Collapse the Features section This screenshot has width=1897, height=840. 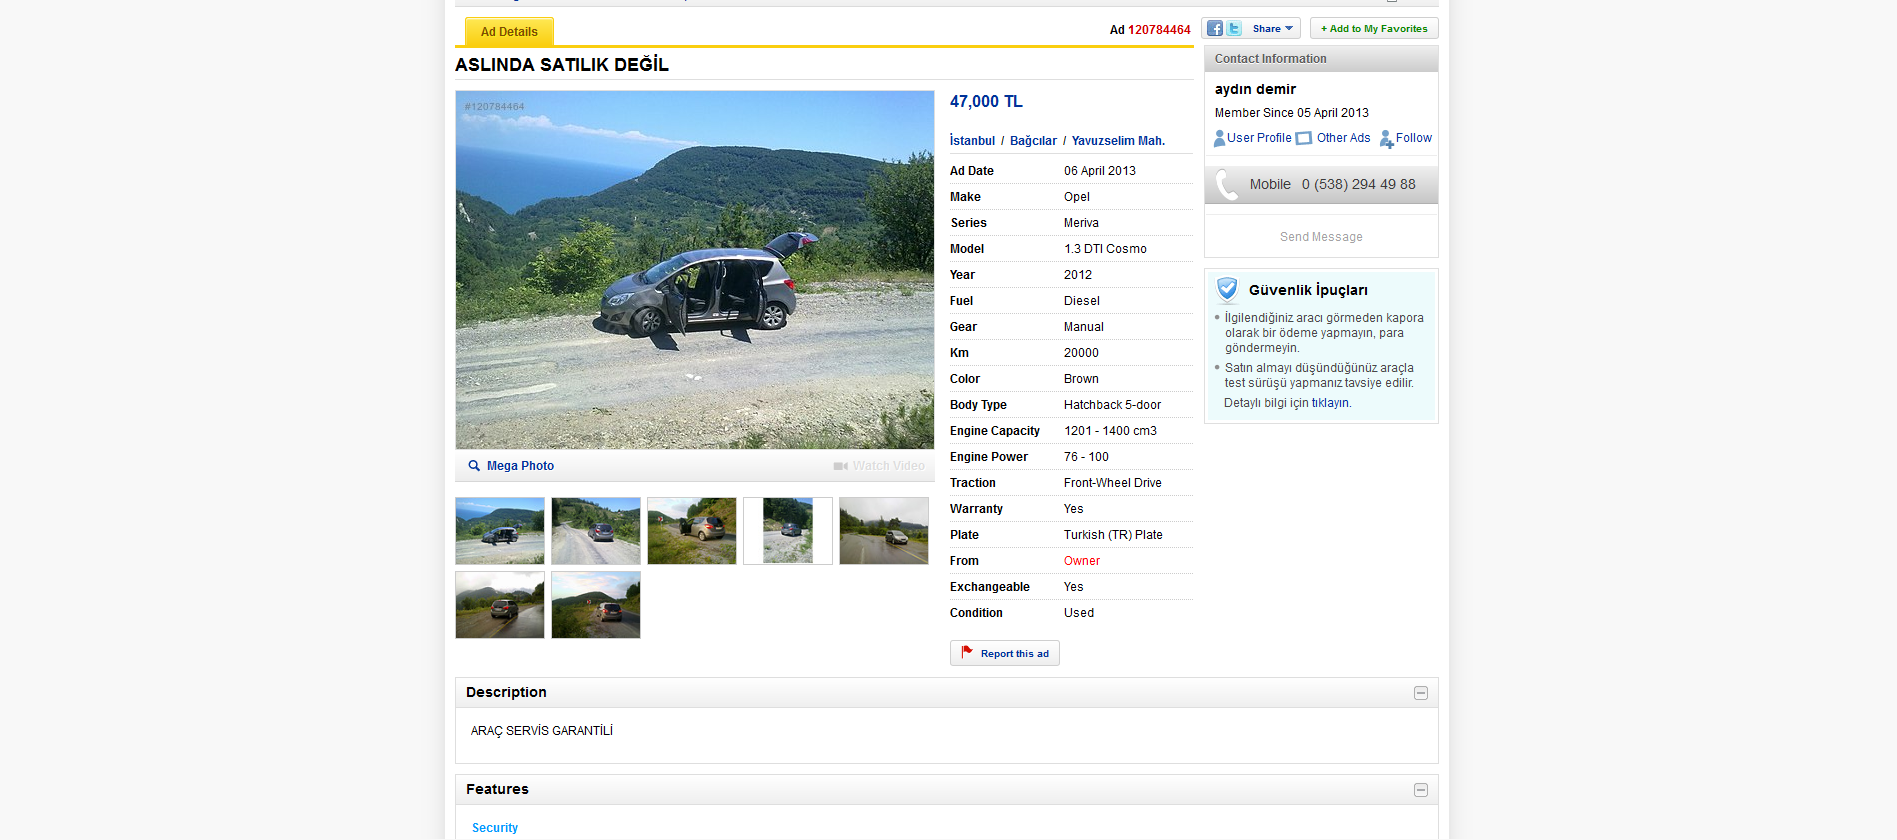click(x=1420, y=790)
